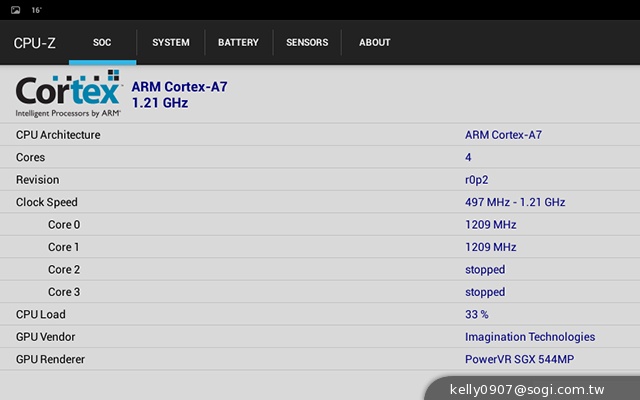The image size is (640, 400).
Task: Tap the 16° temperature status indicator
Action: click(x=36, y=9)
